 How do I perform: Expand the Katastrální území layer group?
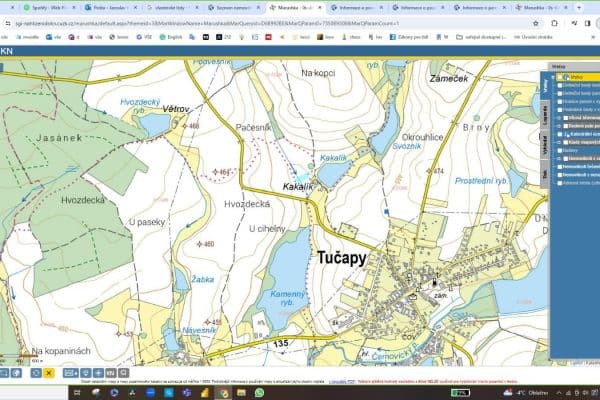point(555,135)
